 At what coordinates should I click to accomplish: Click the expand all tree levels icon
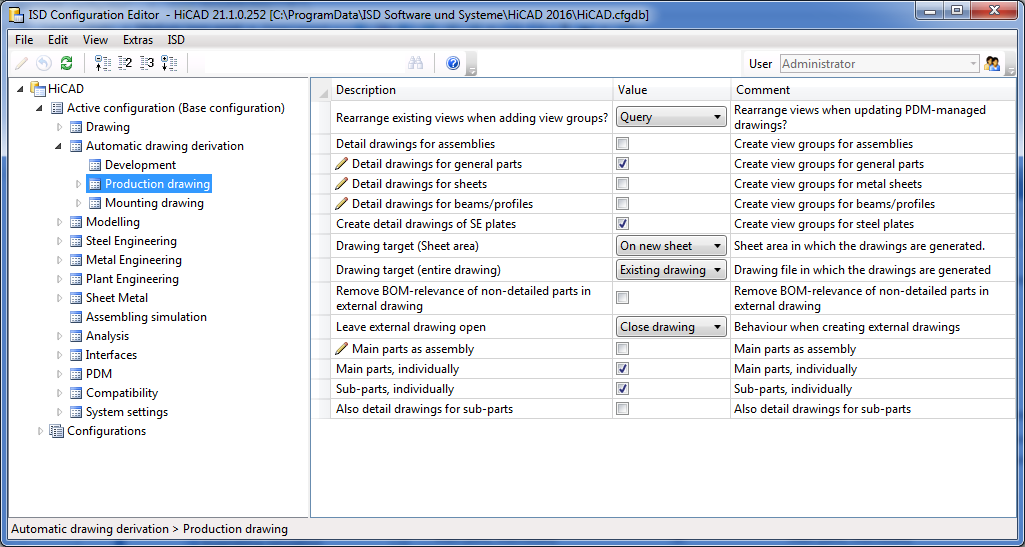pos(169,63)
